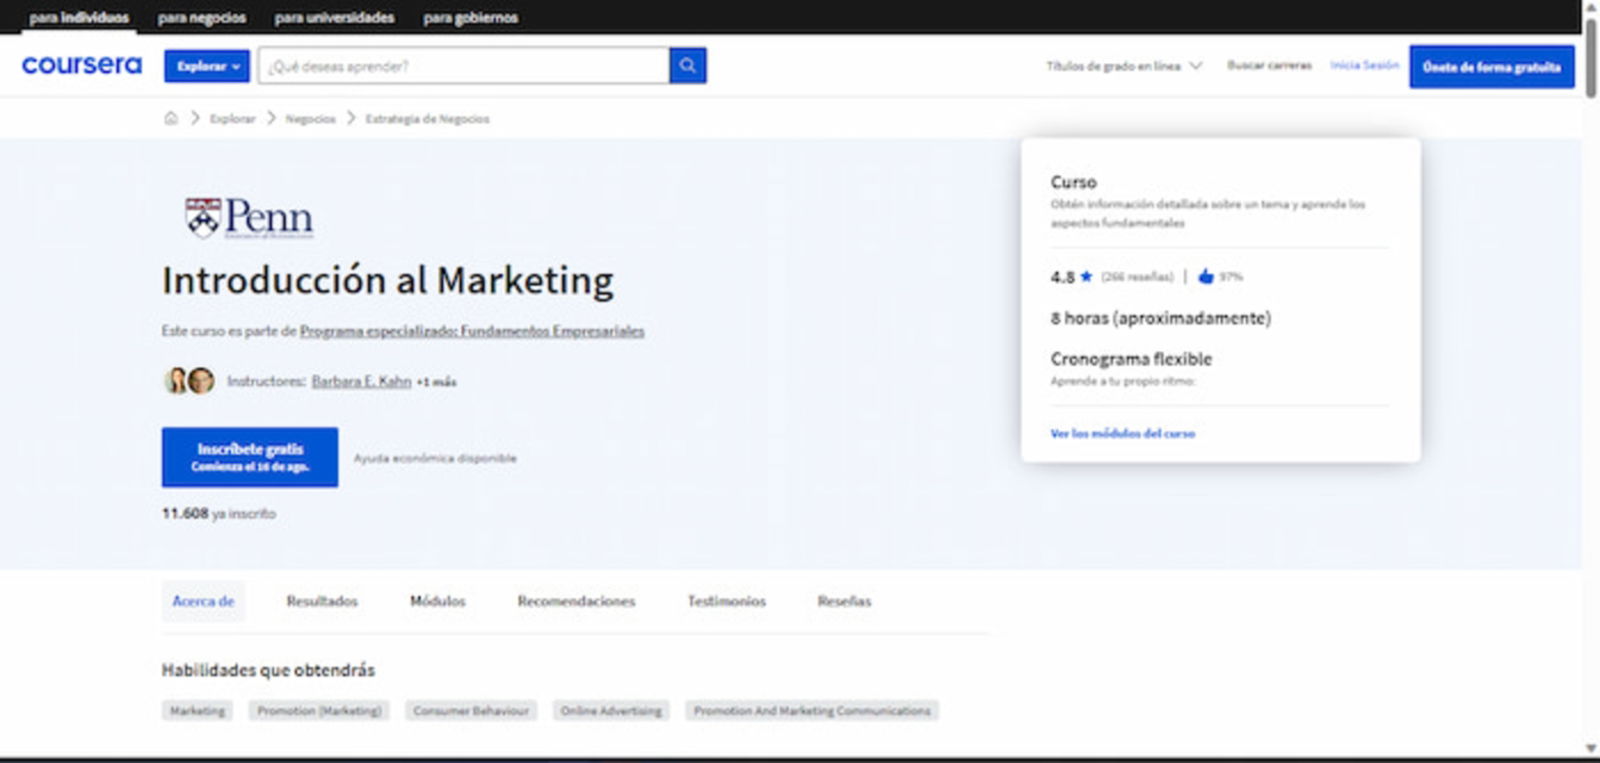Click the 'Promotion (Marketing)' skill tag
The width and height of the screenshot is (1600, 763).
[x=319, y=711]
